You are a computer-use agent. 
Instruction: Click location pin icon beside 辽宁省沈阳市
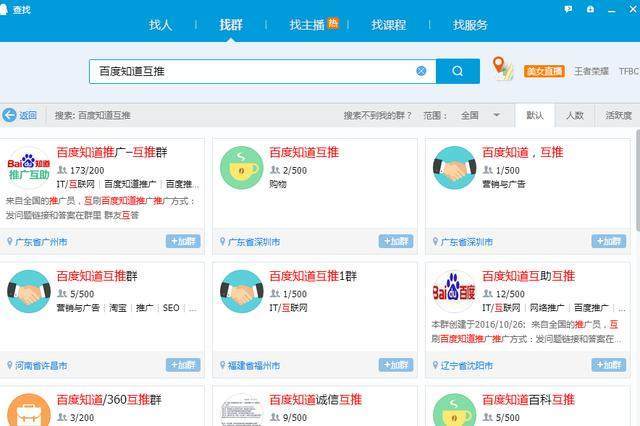(x=435, y=365)
